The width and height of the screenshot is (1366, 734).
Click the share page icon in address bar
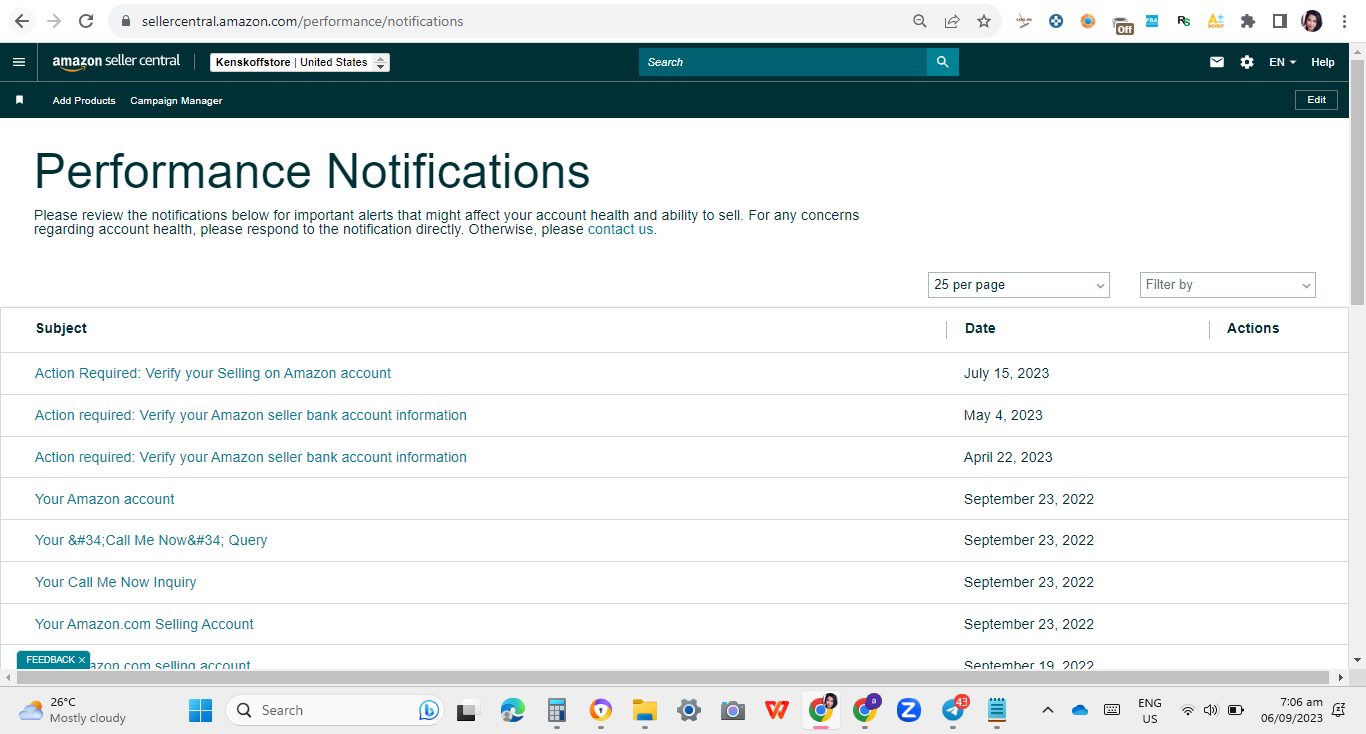click(952, 21)
